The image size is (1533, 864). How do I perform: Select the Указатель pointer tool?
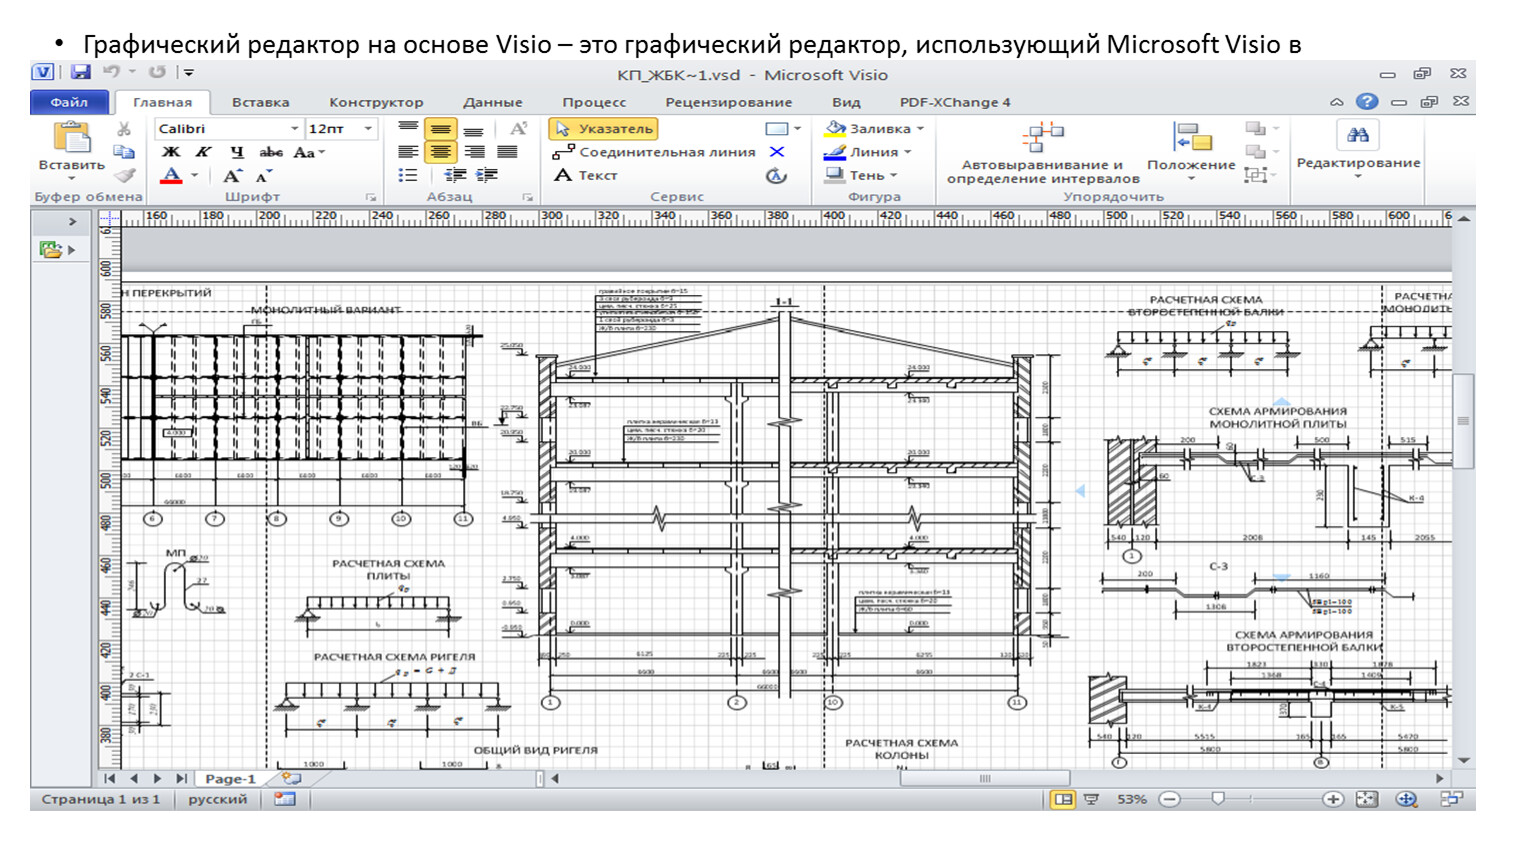pyautogui.click(x=603, y=129)
